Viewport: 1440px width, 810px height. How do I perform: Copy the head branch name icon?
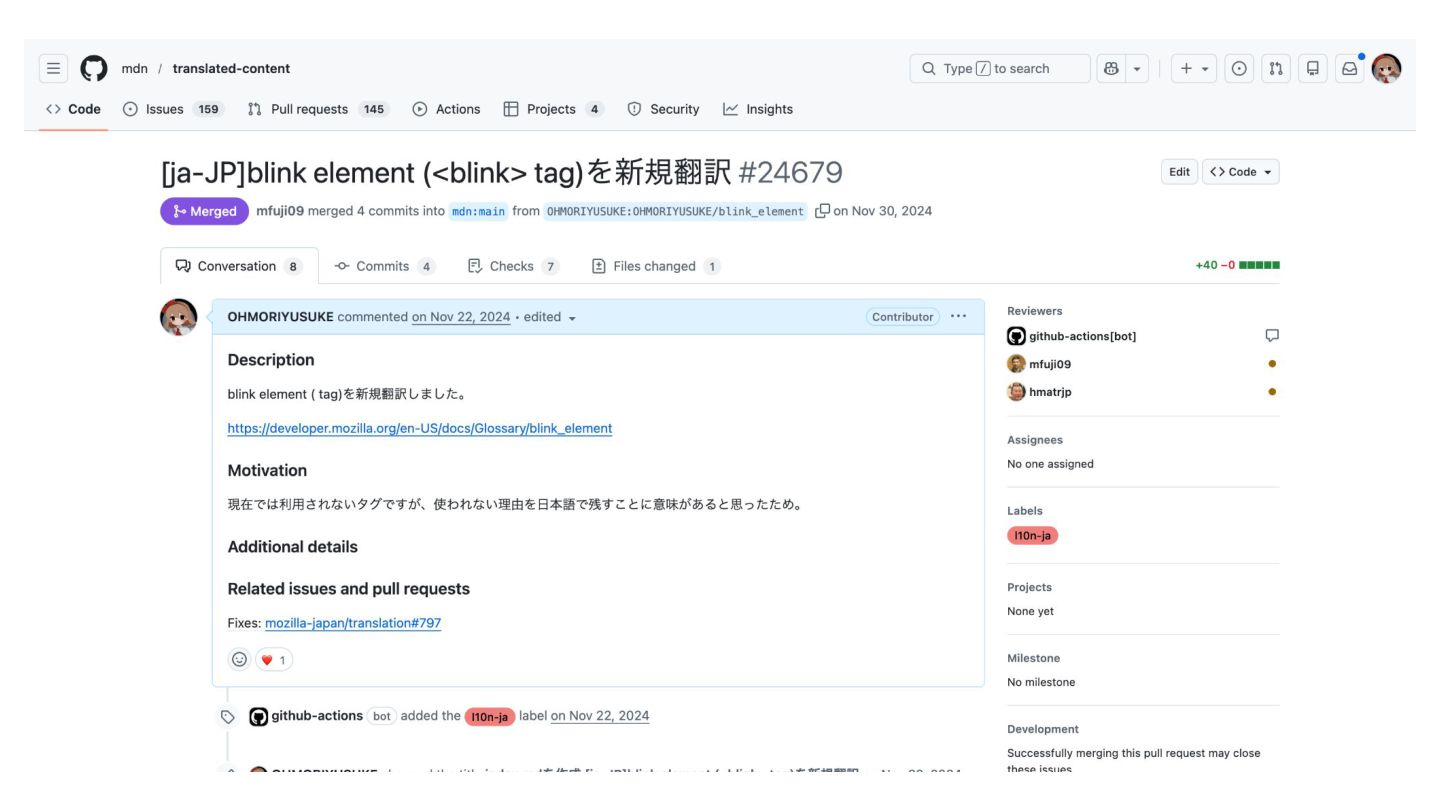coord(822,211)
